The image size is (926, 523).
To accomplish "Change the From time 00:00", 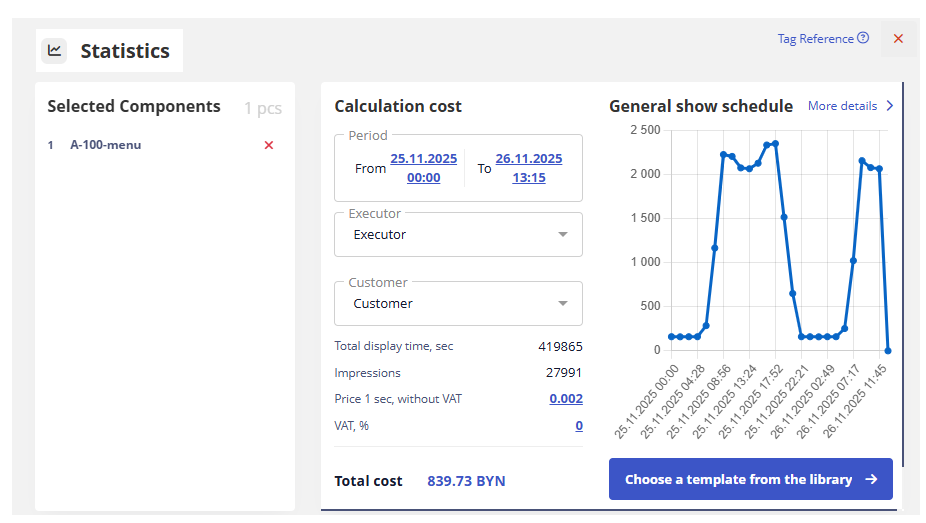I will [423, 178].
